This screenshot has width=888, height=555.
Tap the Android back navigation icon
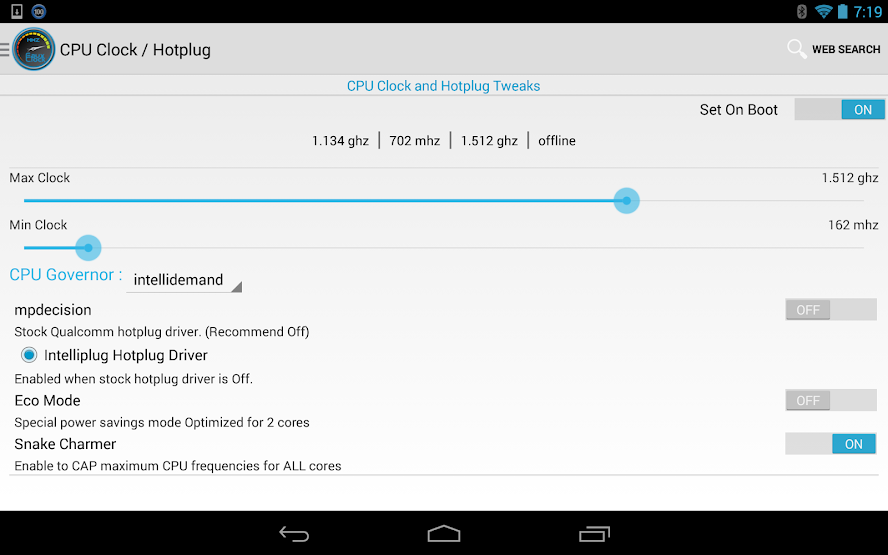click(294, 533)
